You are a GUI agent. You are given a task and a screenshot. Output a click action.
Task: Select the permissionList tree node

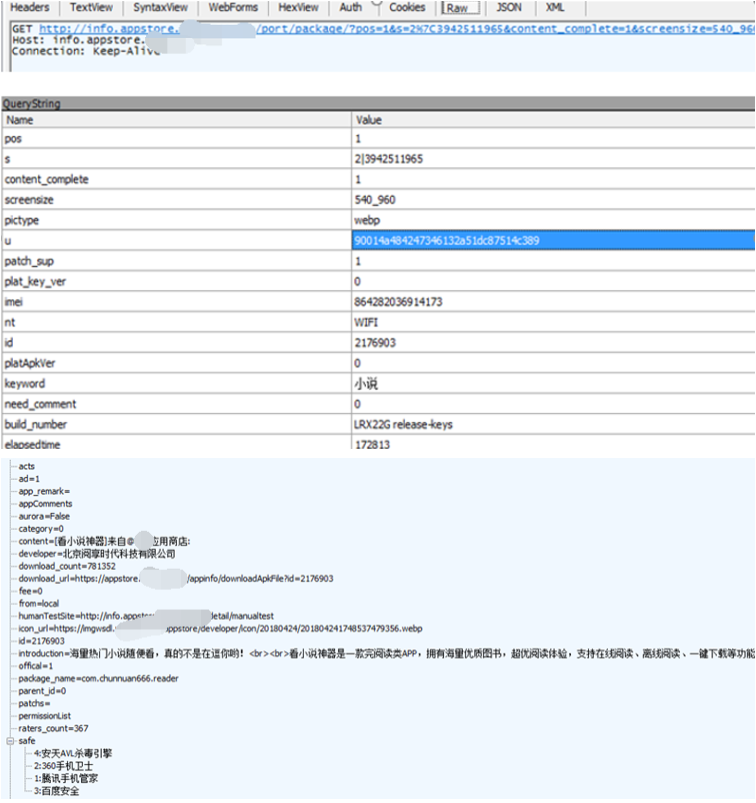point(45,716)
